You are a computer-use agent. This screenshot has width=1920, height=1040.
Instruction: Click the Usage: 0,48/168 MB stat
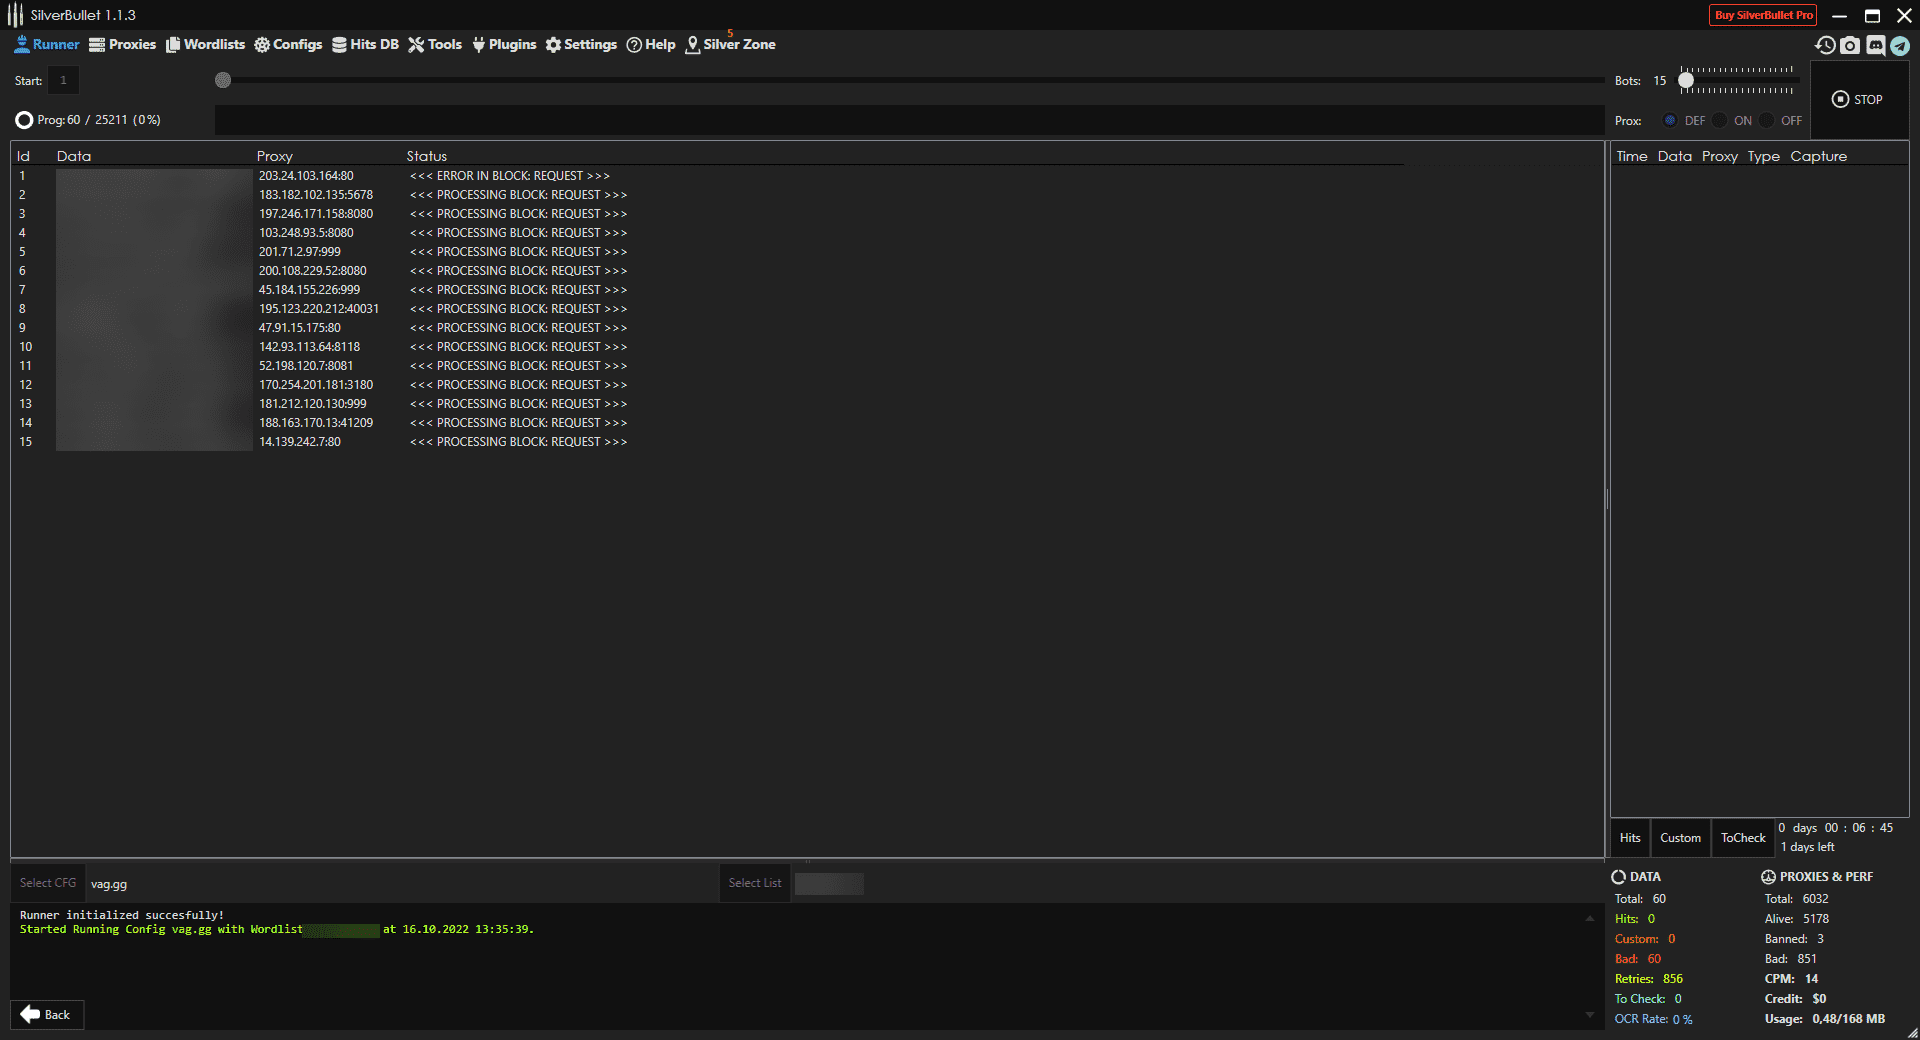click(x=1824, y=1019)
